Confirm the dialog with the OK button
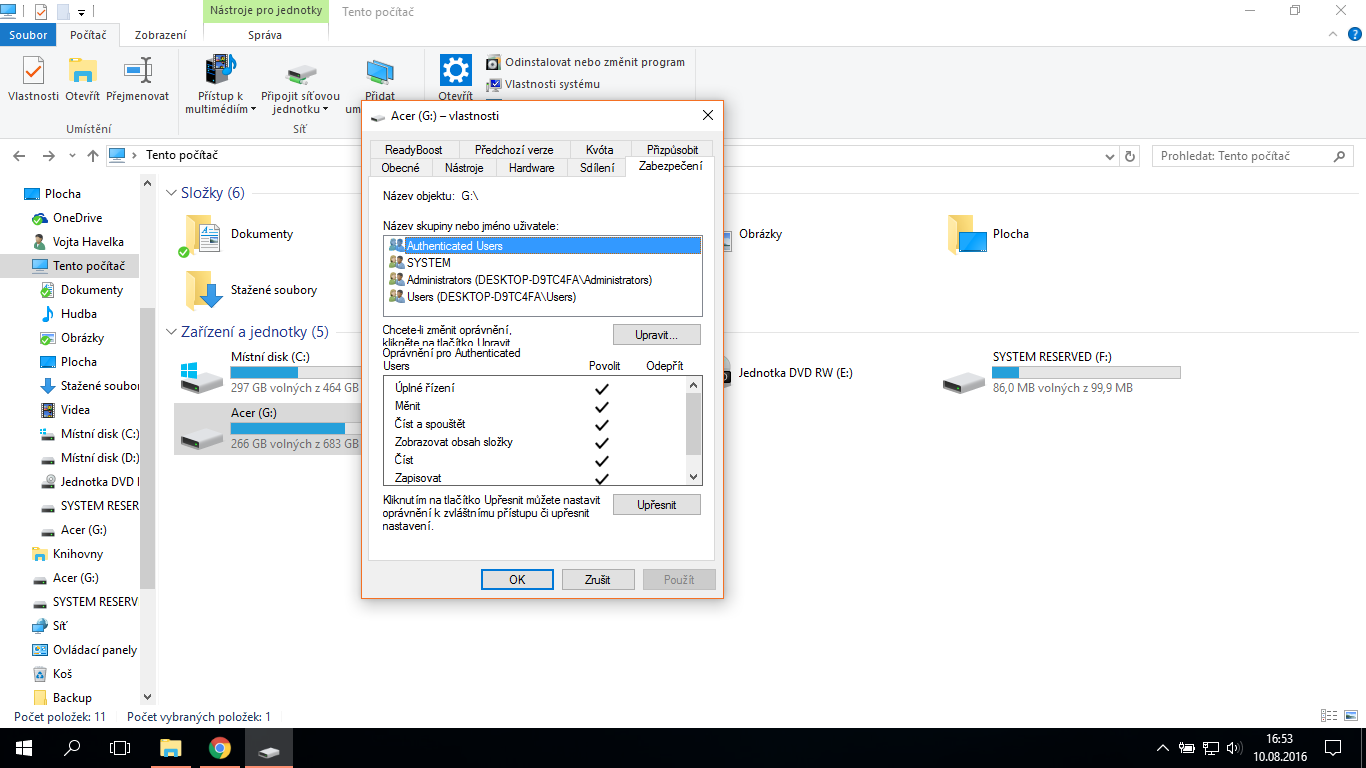1366x768 pixels. [x=517, y=580]
